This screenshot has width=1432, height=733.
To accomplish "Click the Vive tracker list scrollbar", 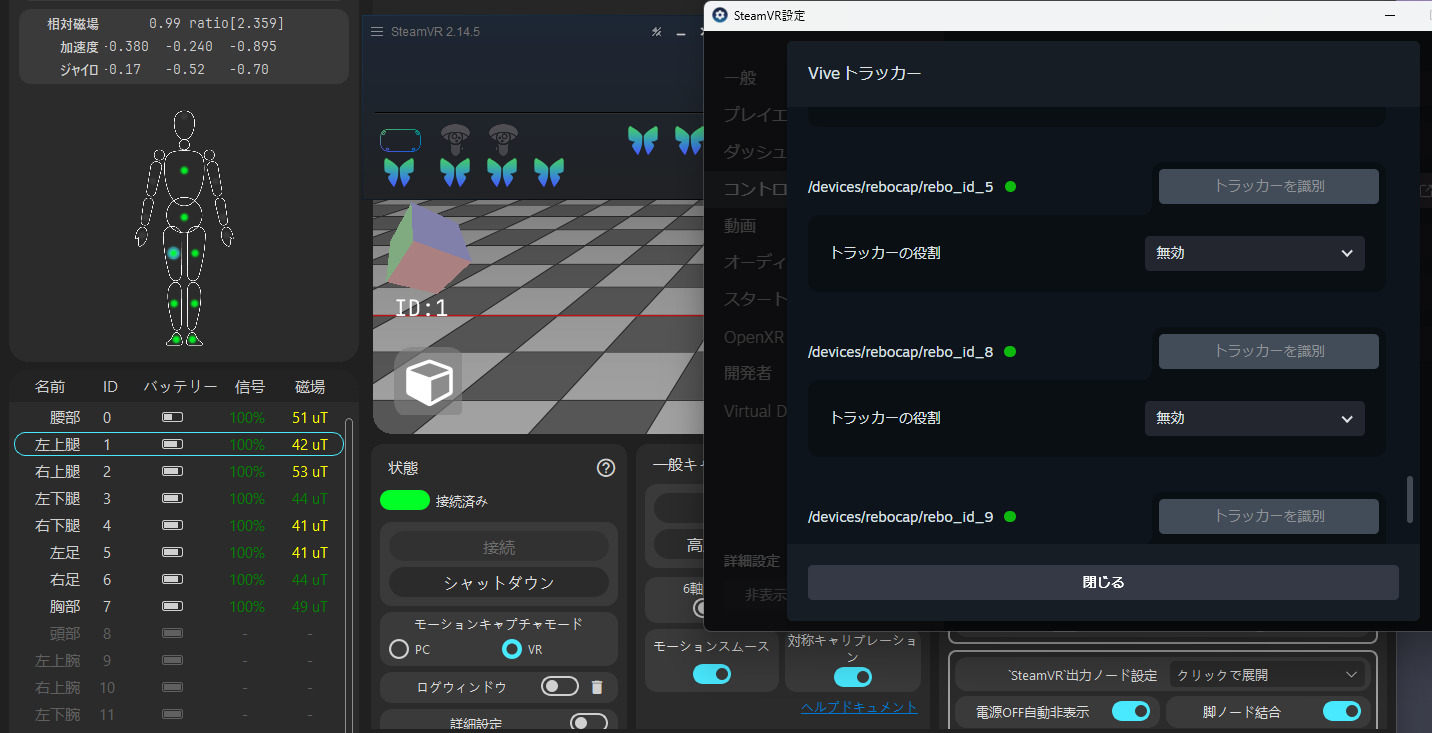I will click(x=1410, y=499).
